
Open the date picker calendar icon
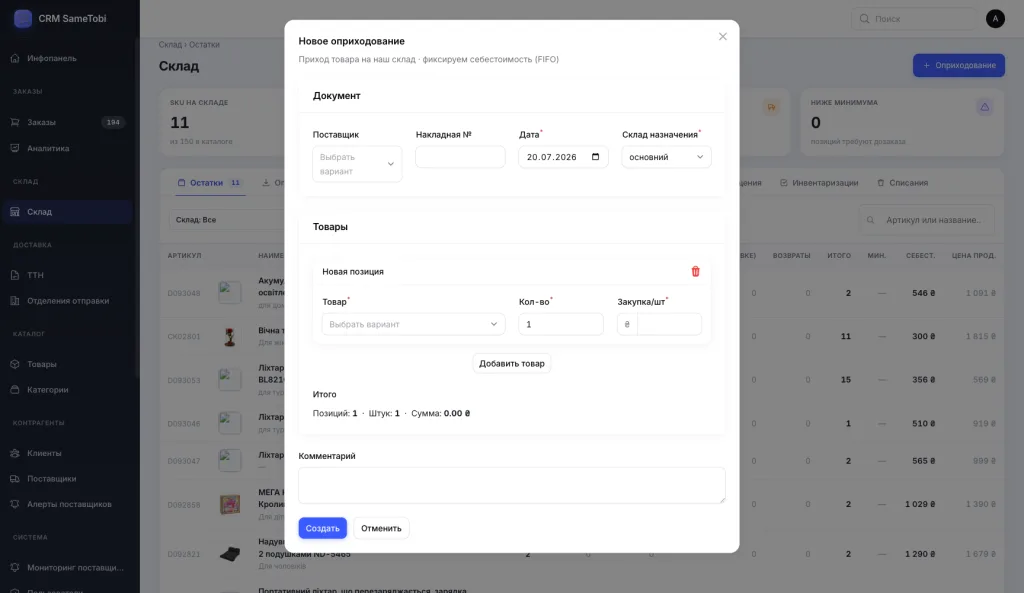coord(595,157)
